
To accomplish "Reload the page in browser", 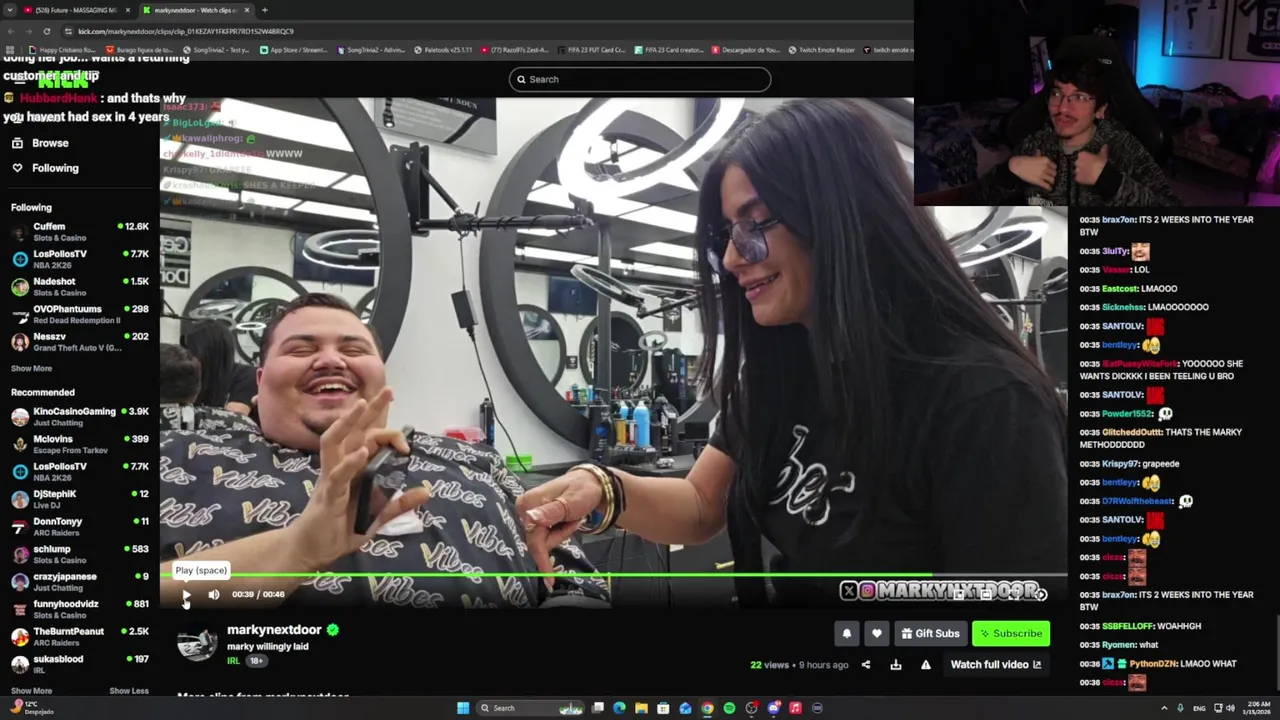I will (x=46, y=31).
